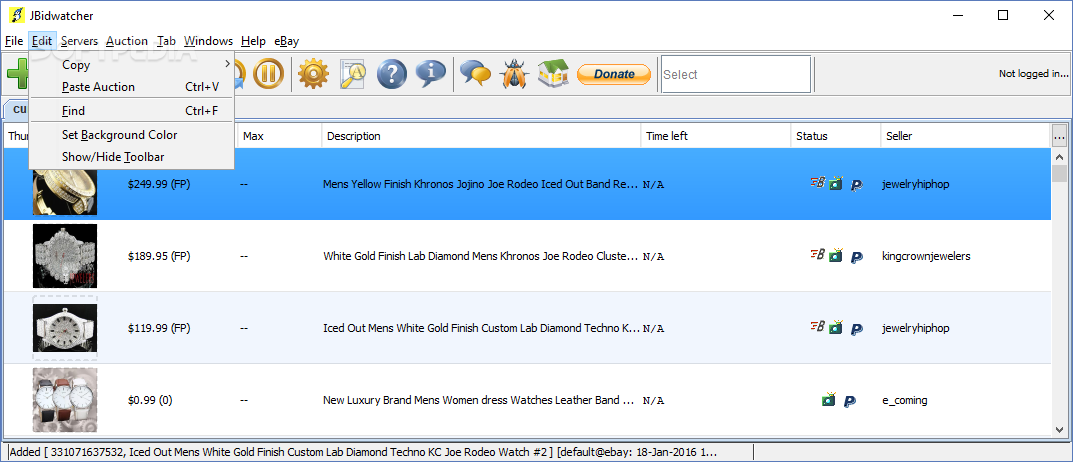1073x462 pixels.
Task: Click the PayPal icon in $119.99 row
Action: [856, 329]
